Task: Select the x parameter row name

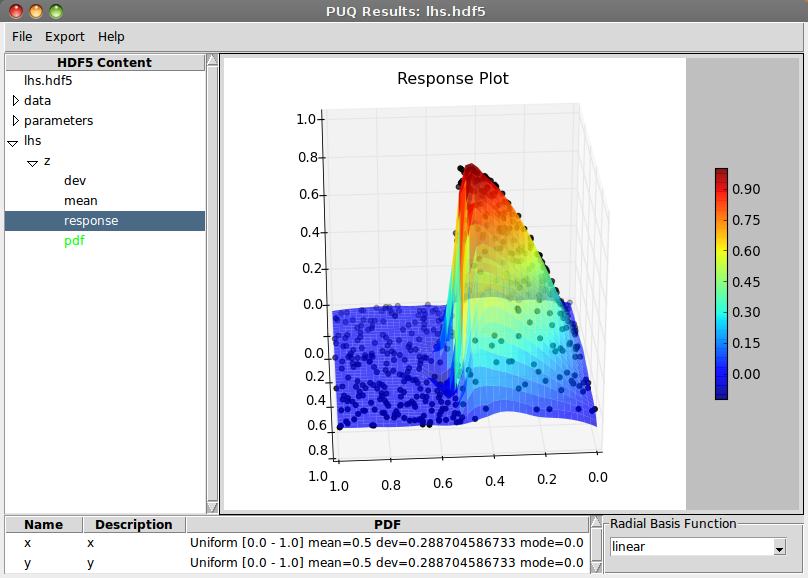Action: pos(28,543)
